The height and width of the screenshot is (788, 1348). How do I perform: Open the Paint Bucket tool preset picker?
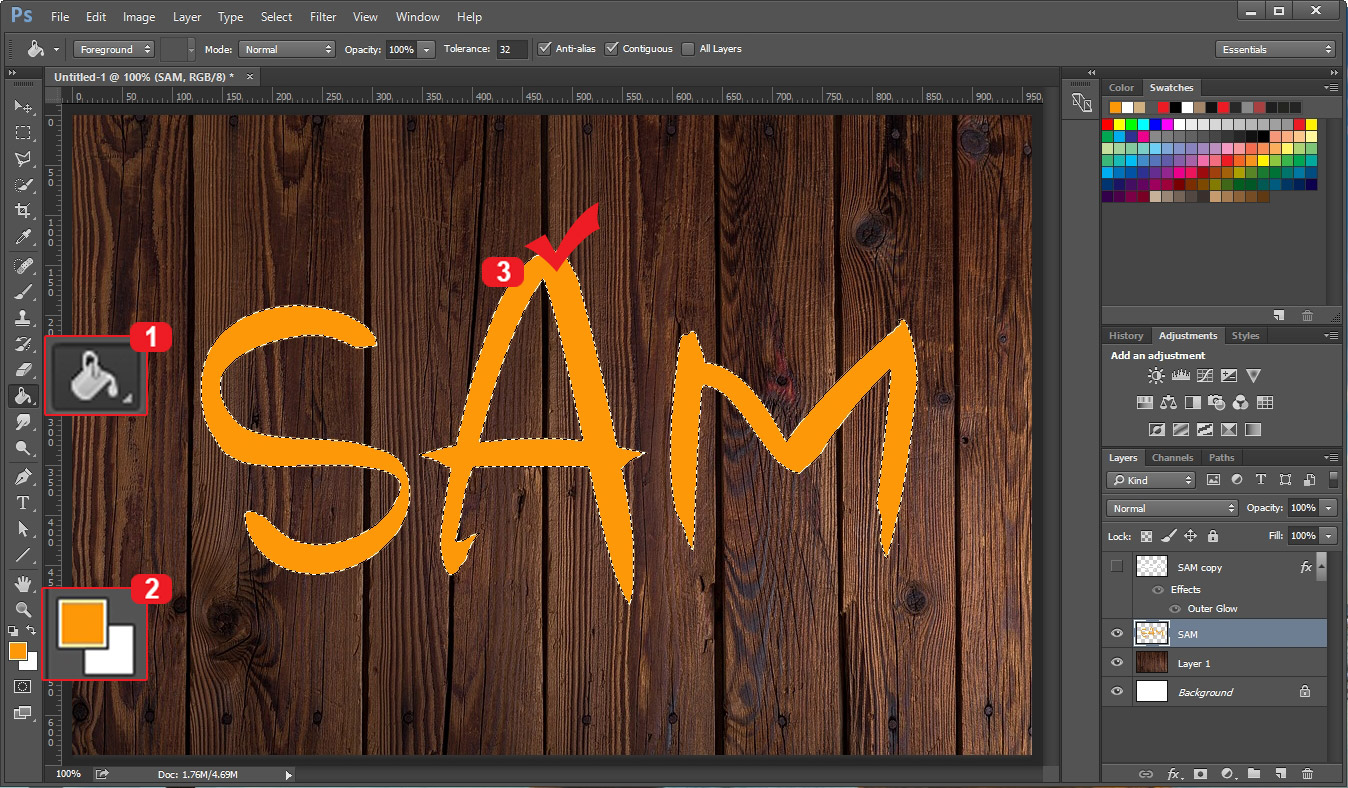tap(43, 49)
